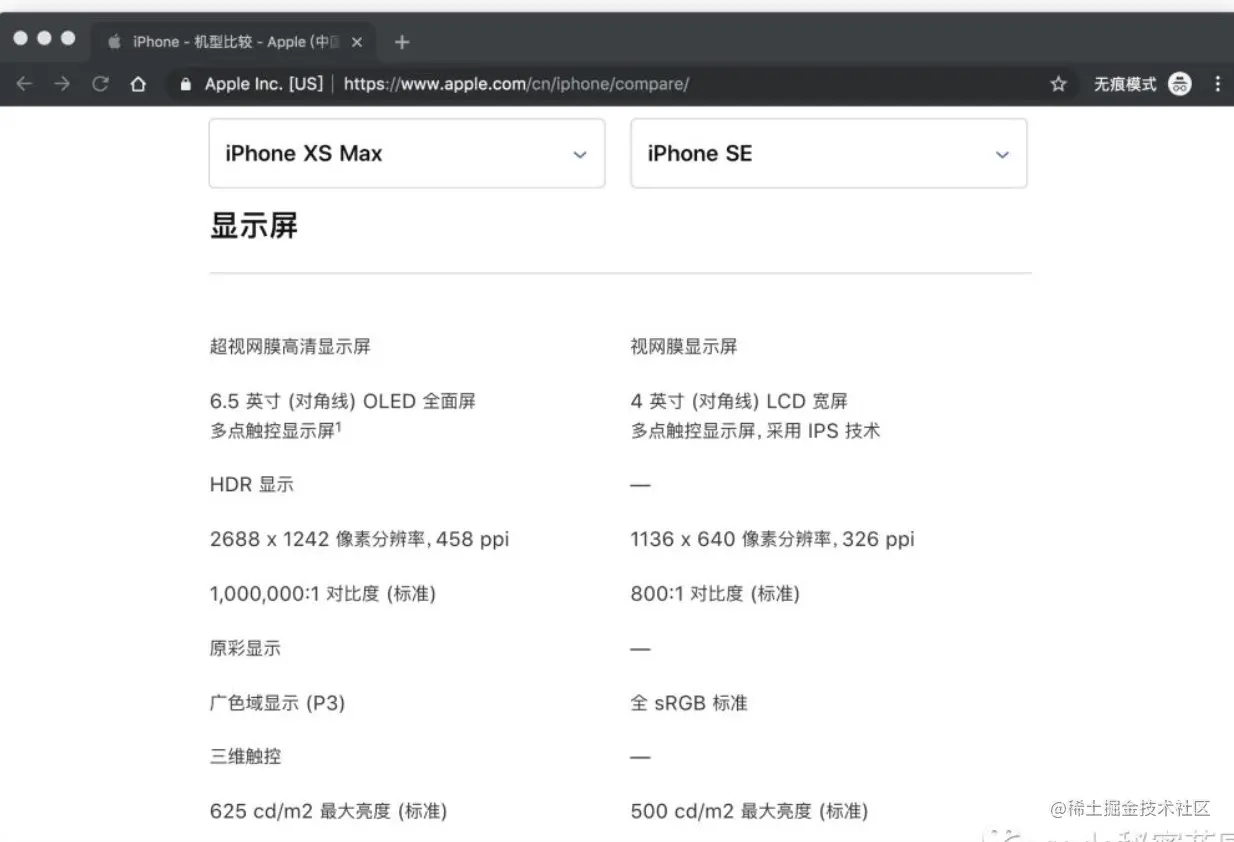The image size is (1234, 842).
Task: Select the 显示屏 section heading
Action: 254,225
